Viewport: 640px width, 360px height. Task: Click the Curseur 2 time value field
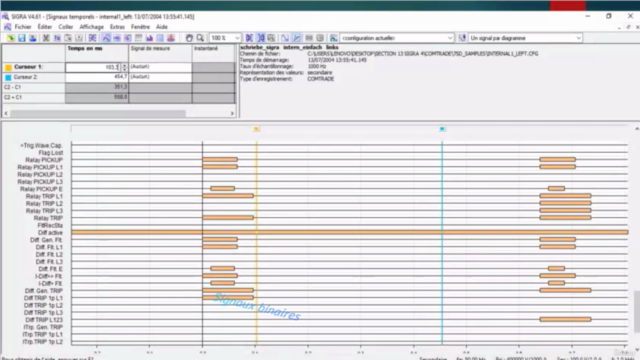click(97, 77)
